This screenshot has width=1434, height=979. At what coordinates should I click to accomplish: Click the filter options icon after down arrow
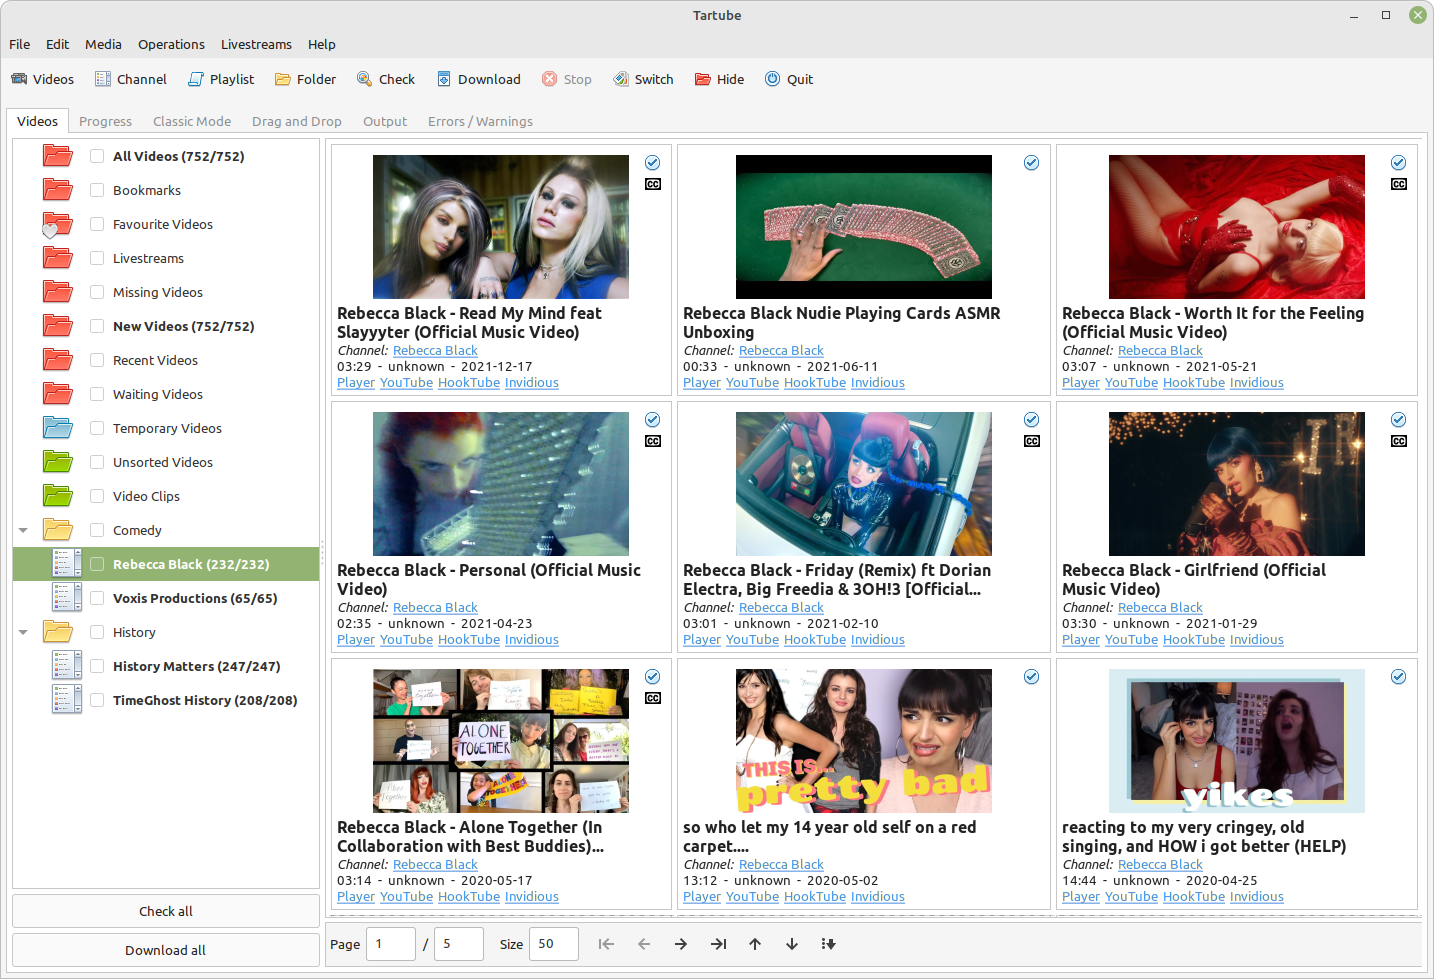click(828, 944)
